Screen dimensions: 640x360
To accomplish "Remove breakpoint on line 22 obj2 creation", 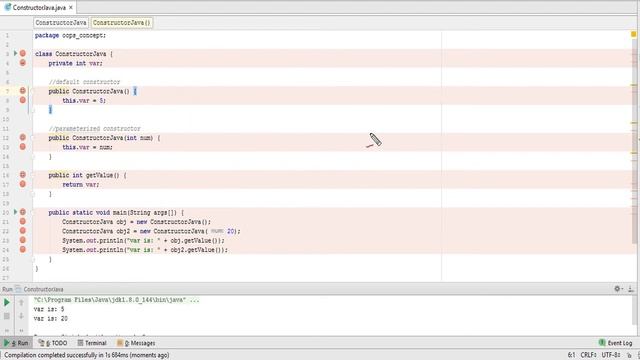I will (x=23, y=231).
